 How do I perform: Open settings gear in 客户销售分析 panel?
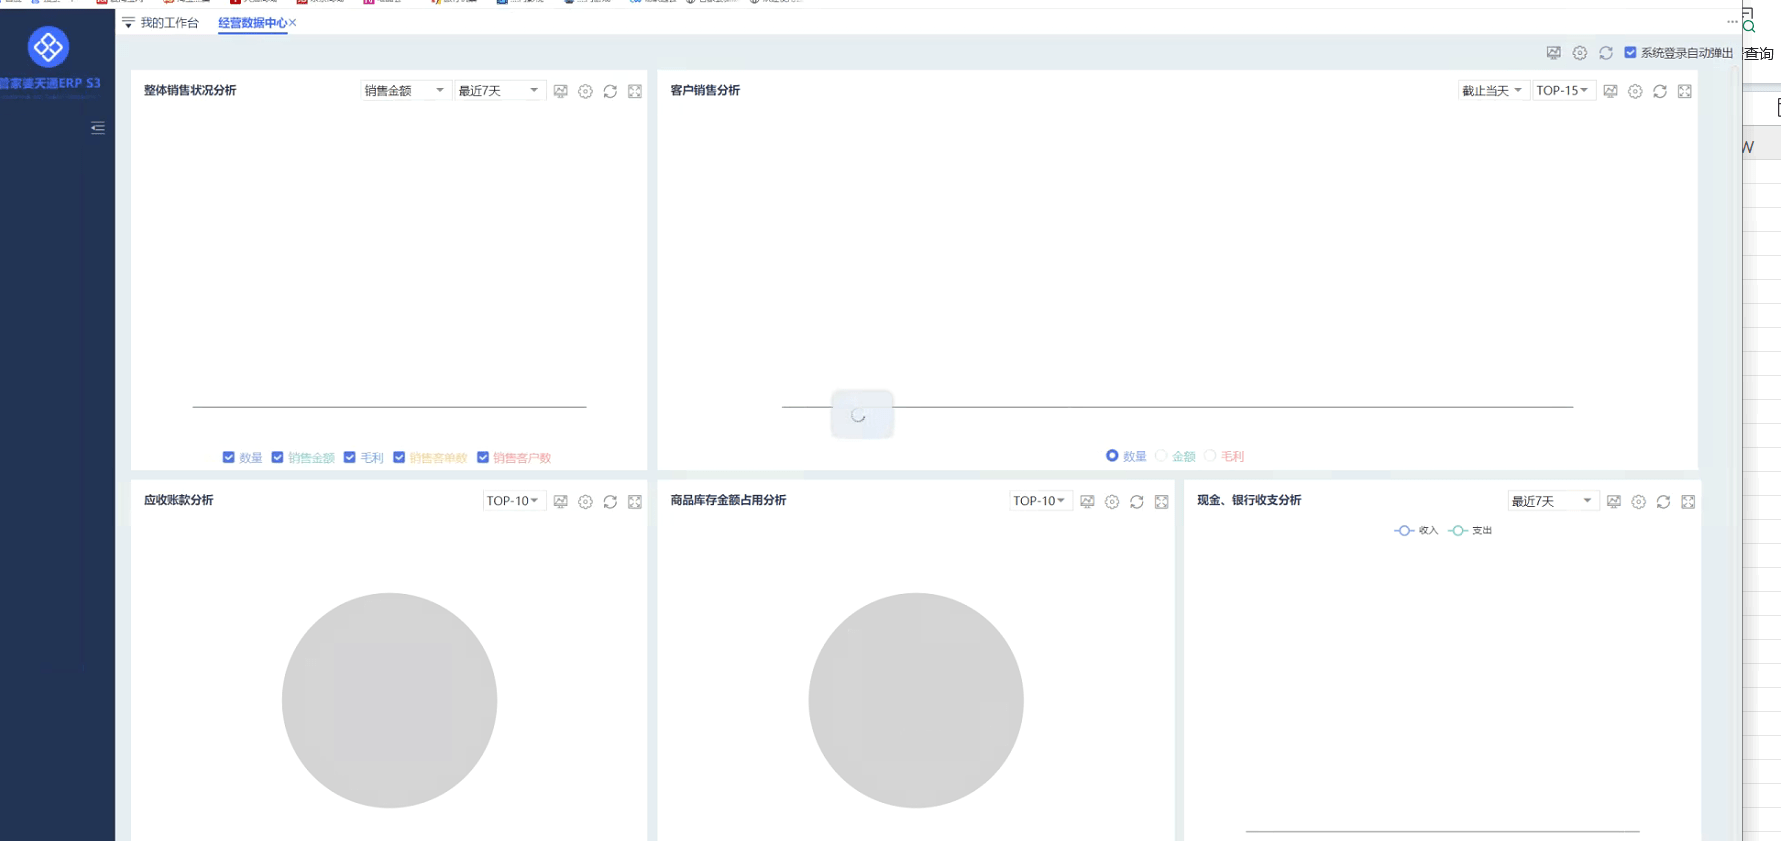coord(1635,91)
